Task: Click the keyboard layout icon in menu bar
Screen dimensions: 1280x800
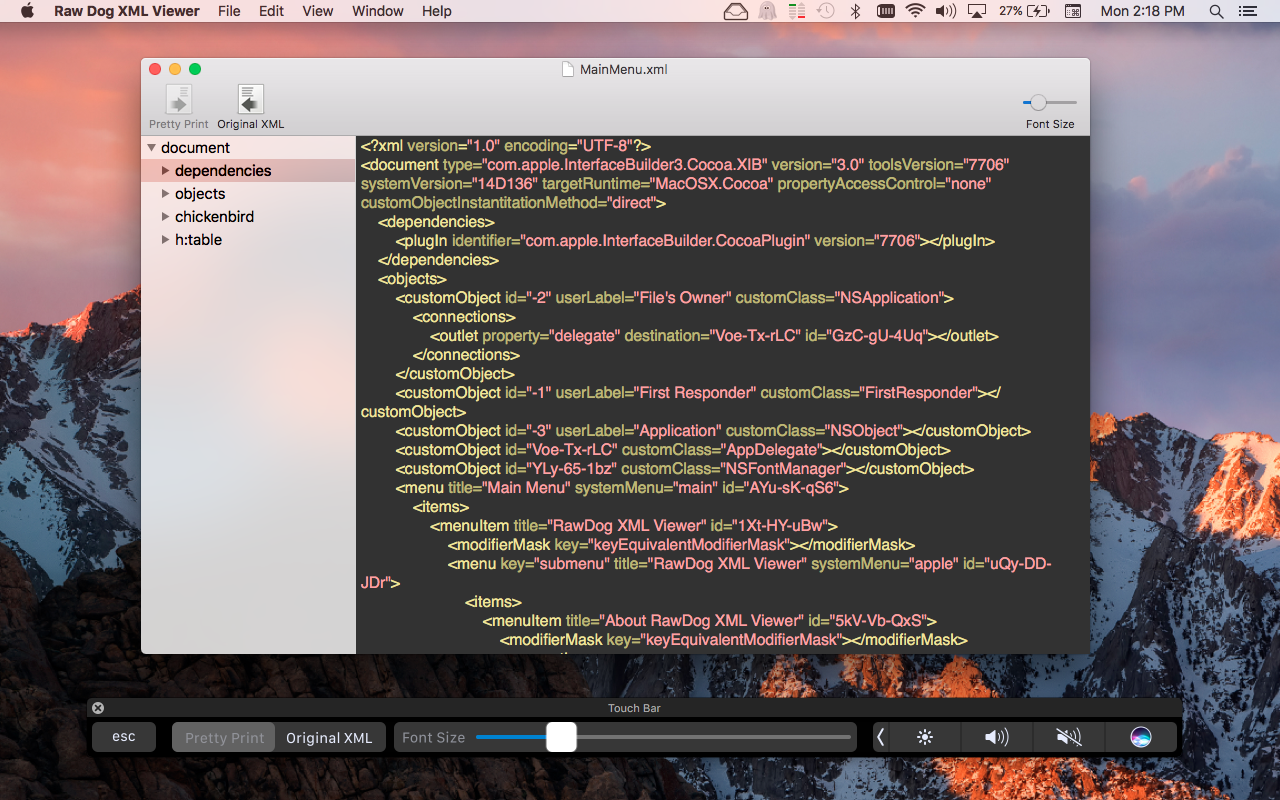Action: (886, 11)
